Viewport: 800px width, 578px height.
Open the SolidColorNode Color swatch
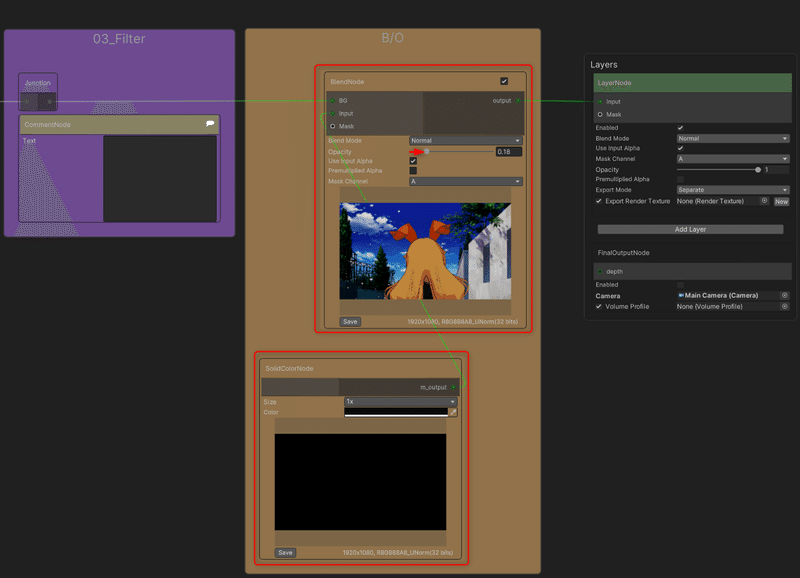(x=396, y=412)
